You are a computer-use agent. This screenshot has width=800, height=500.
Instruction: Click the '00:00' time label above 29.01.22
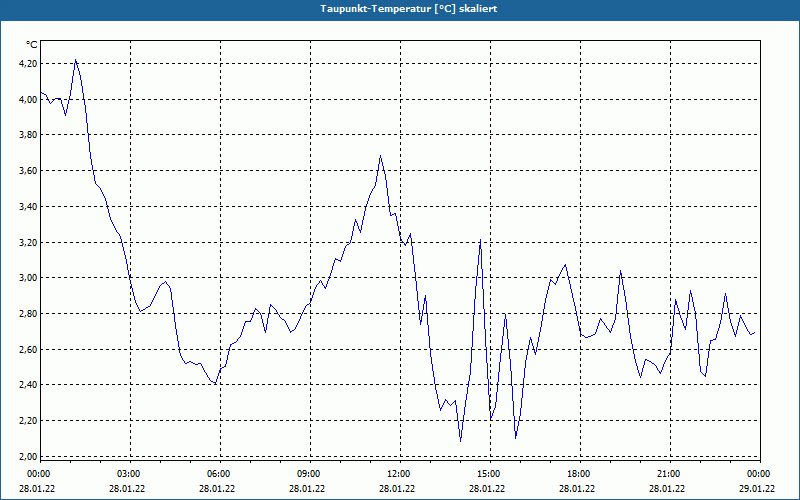758,474
